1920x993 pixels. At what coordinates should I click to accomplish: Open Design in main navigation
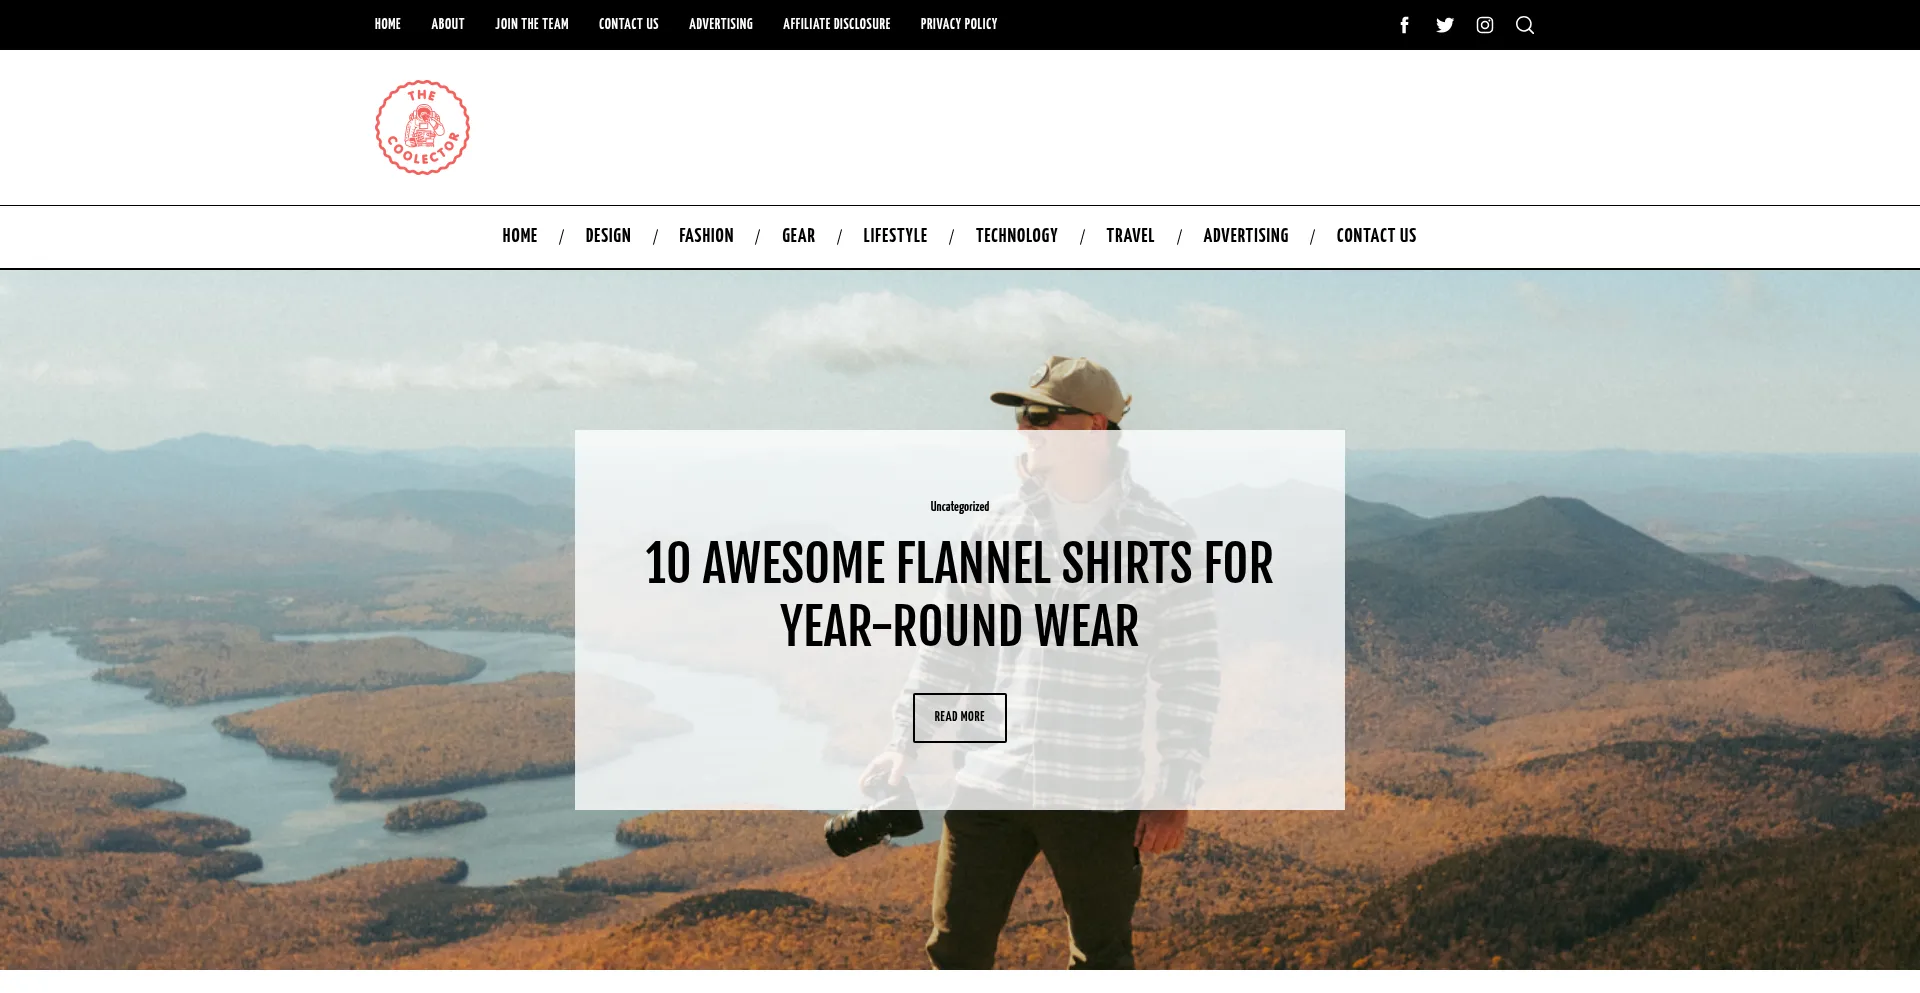click(608, 236)
